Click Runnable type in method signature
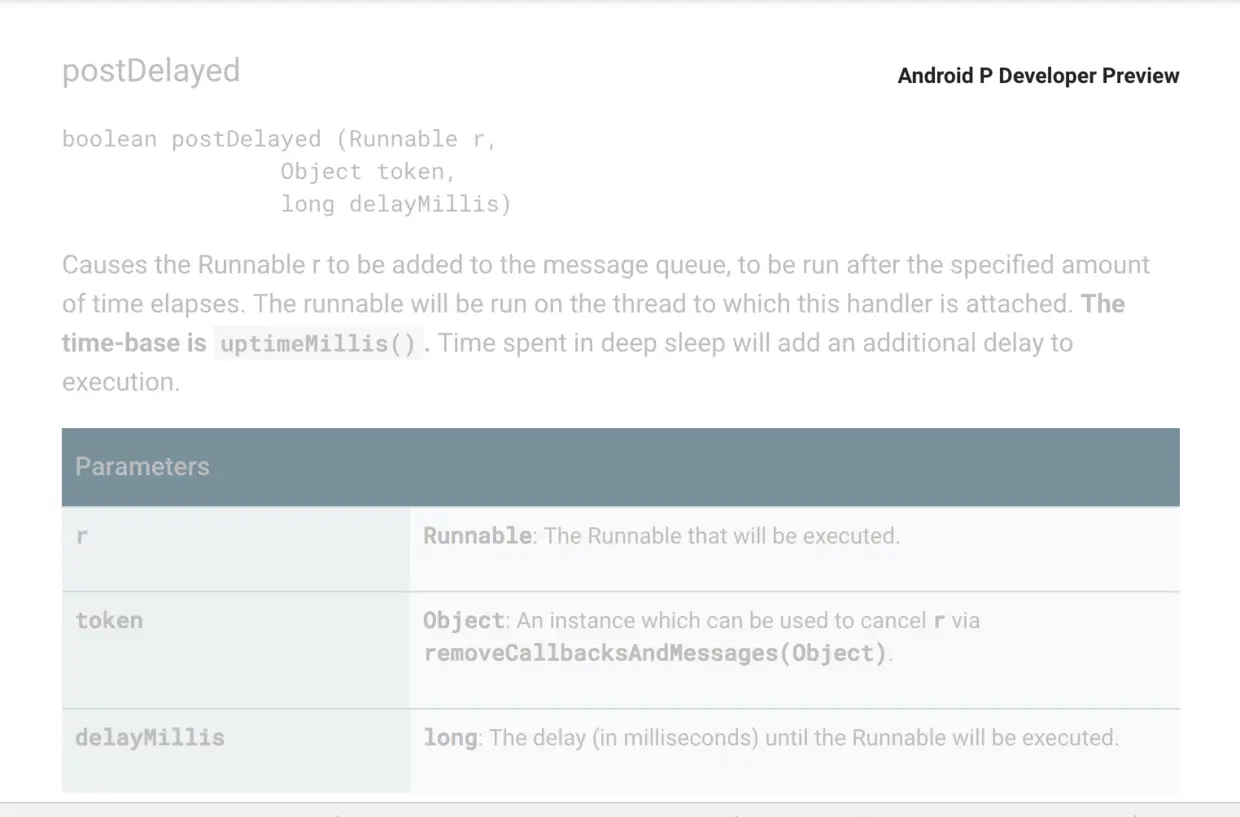 click(x=403, y=139)
